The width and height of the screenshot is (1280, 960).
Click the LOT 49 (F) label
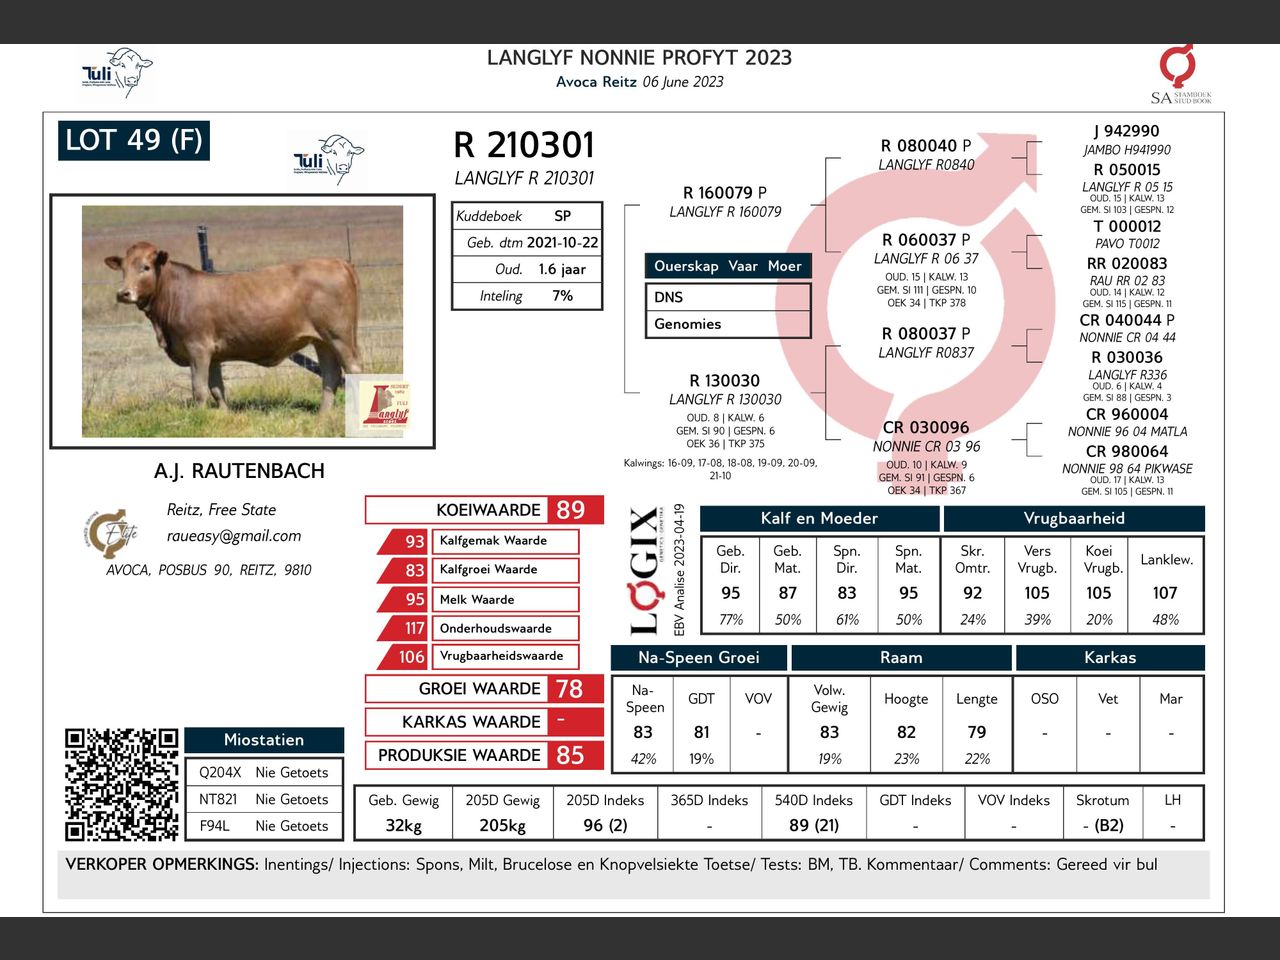134,140
